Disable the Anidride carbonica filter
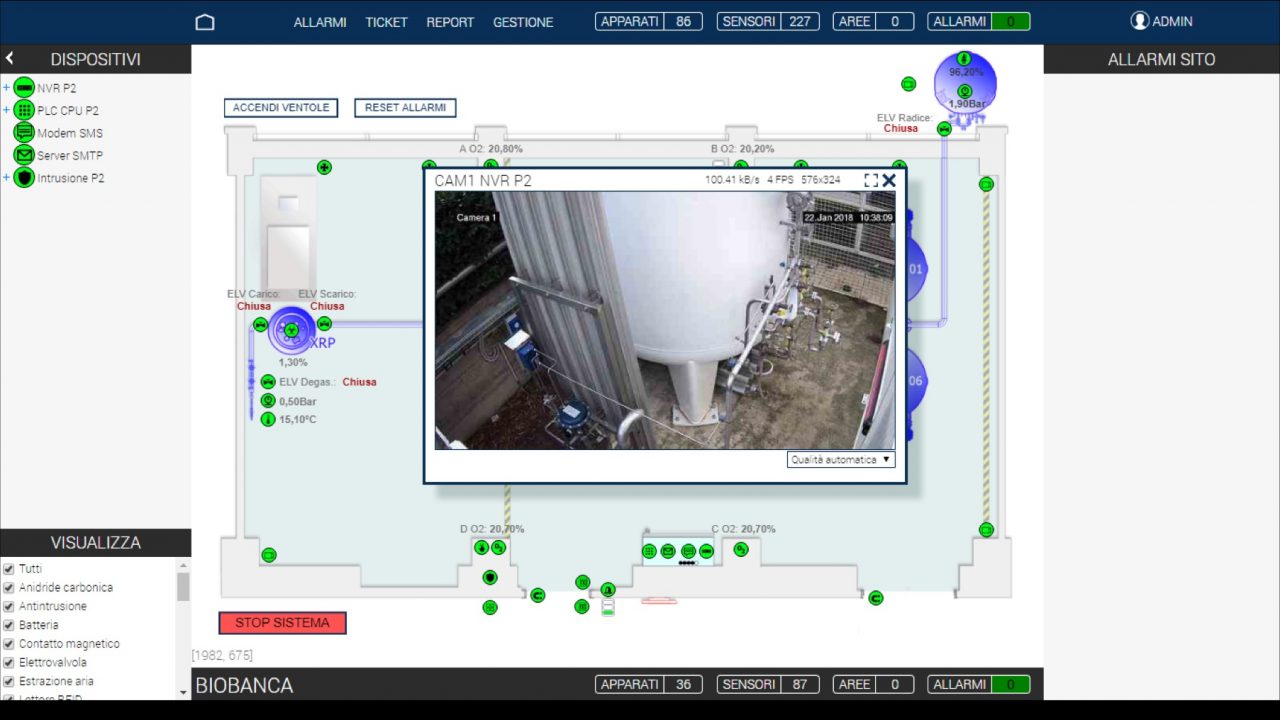 tap(10, 587)
